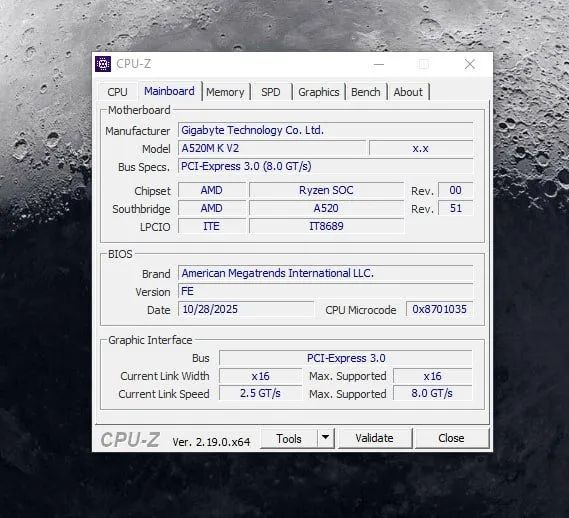Screen dimensions: 569x518
Task: Click the Tools button
Action: [289, 439]
